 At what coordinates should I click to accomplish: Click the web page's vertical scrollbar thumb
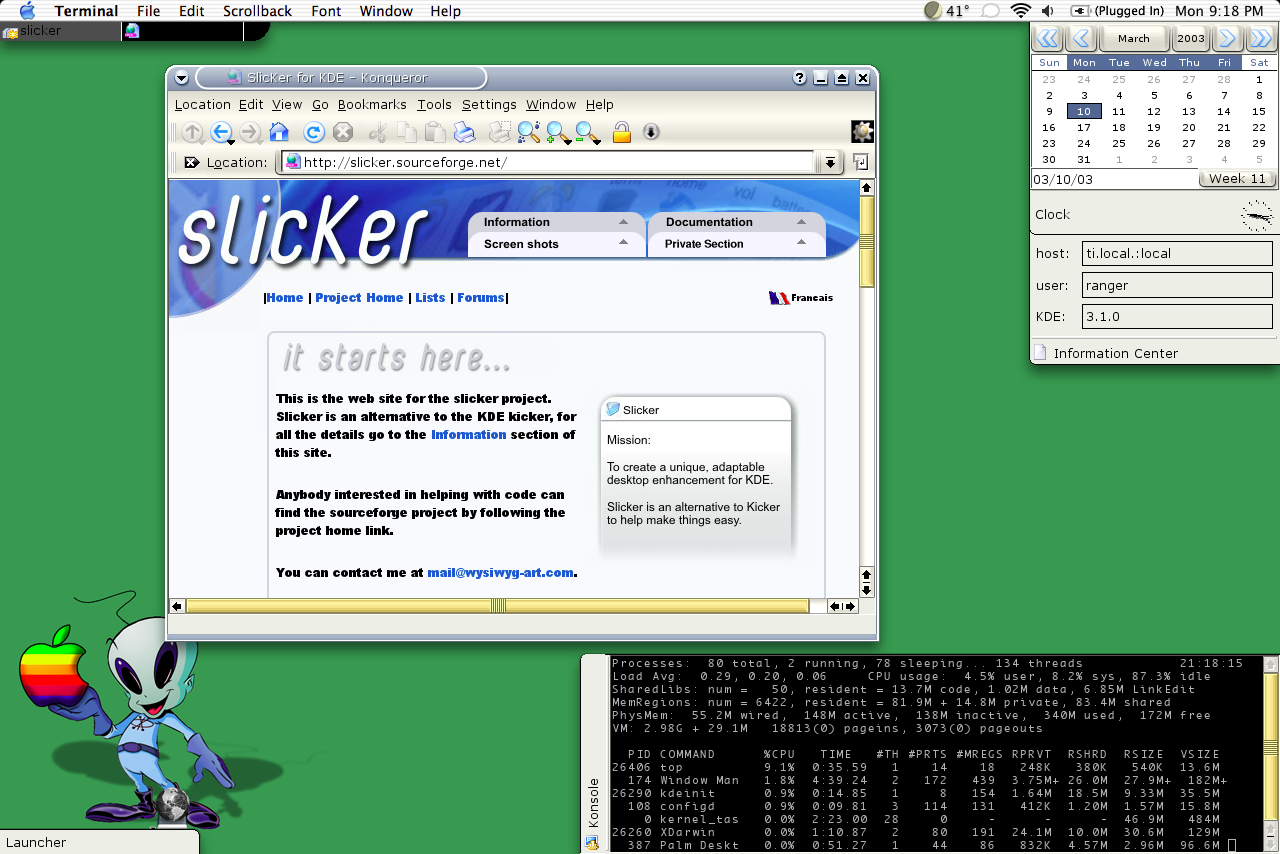click(x=867, y=241)
